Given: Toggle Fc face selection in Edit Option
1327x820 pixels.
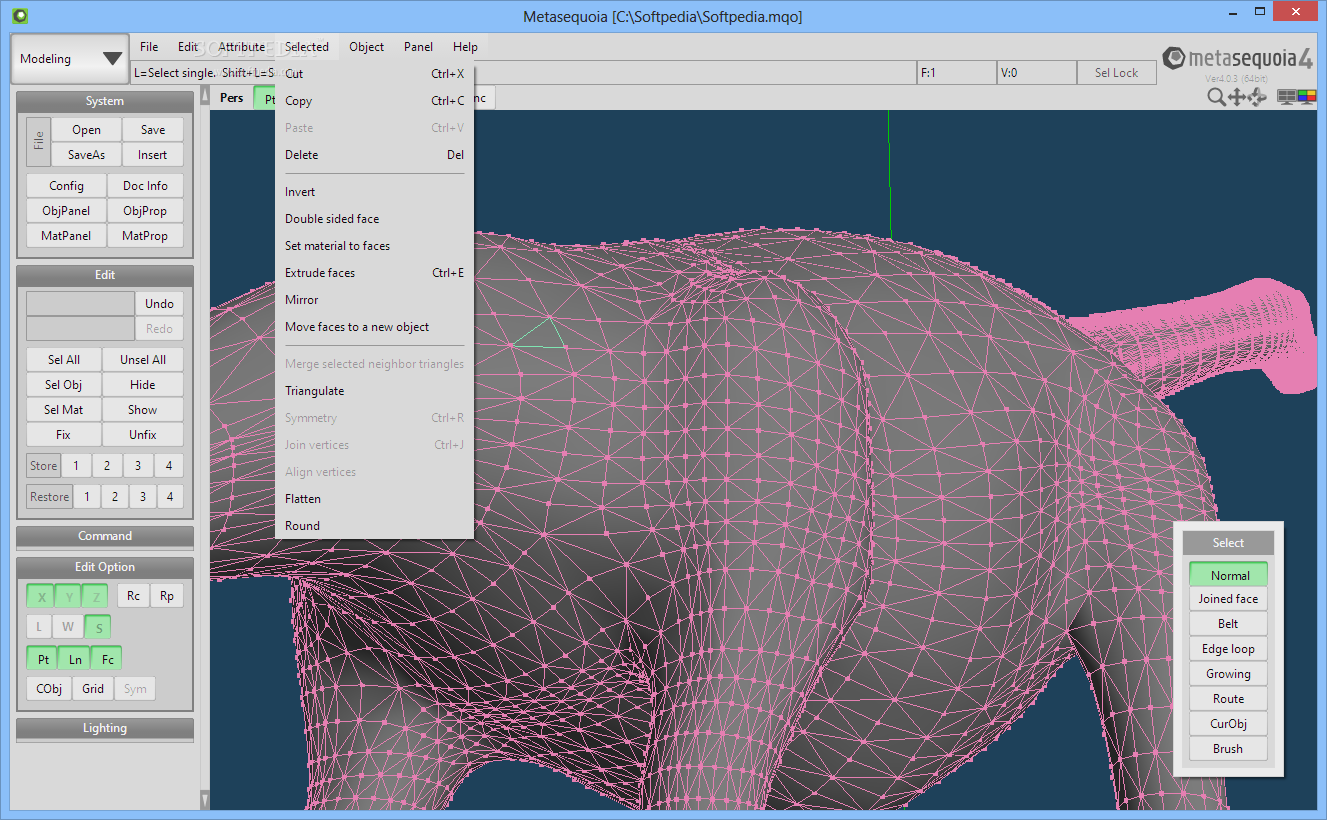Looking at the screenshot, I should coord(107,659).
